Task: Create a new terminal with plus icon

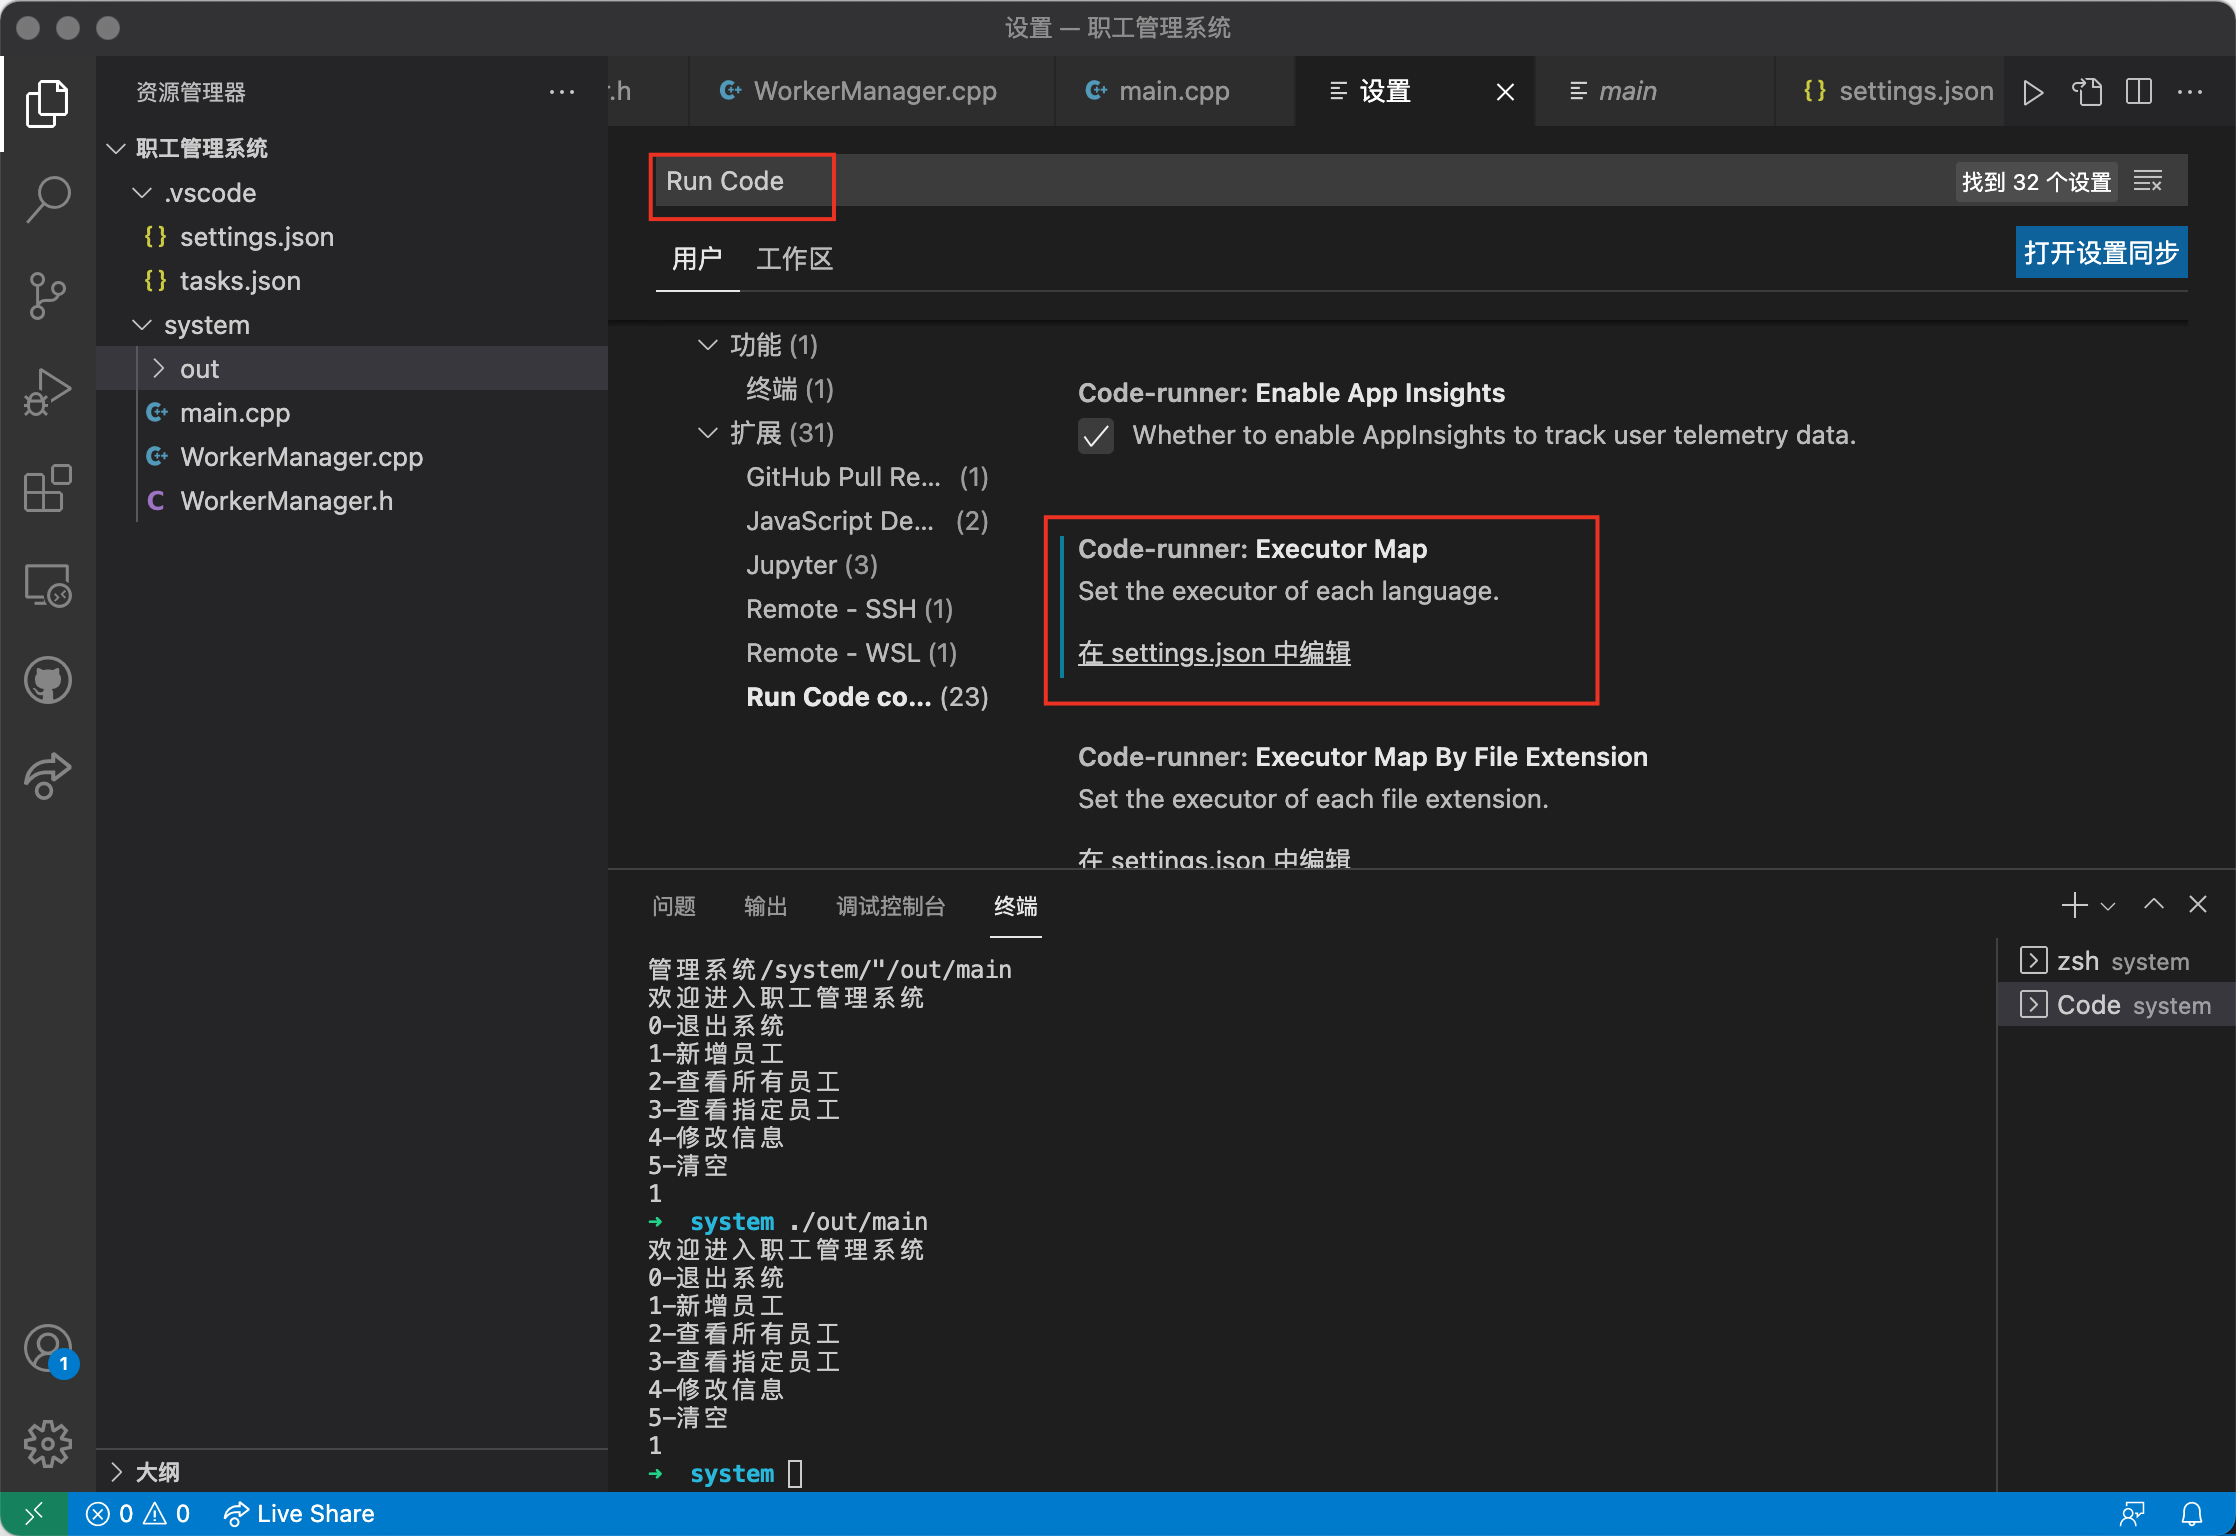Action: (x=2074, y=905)
